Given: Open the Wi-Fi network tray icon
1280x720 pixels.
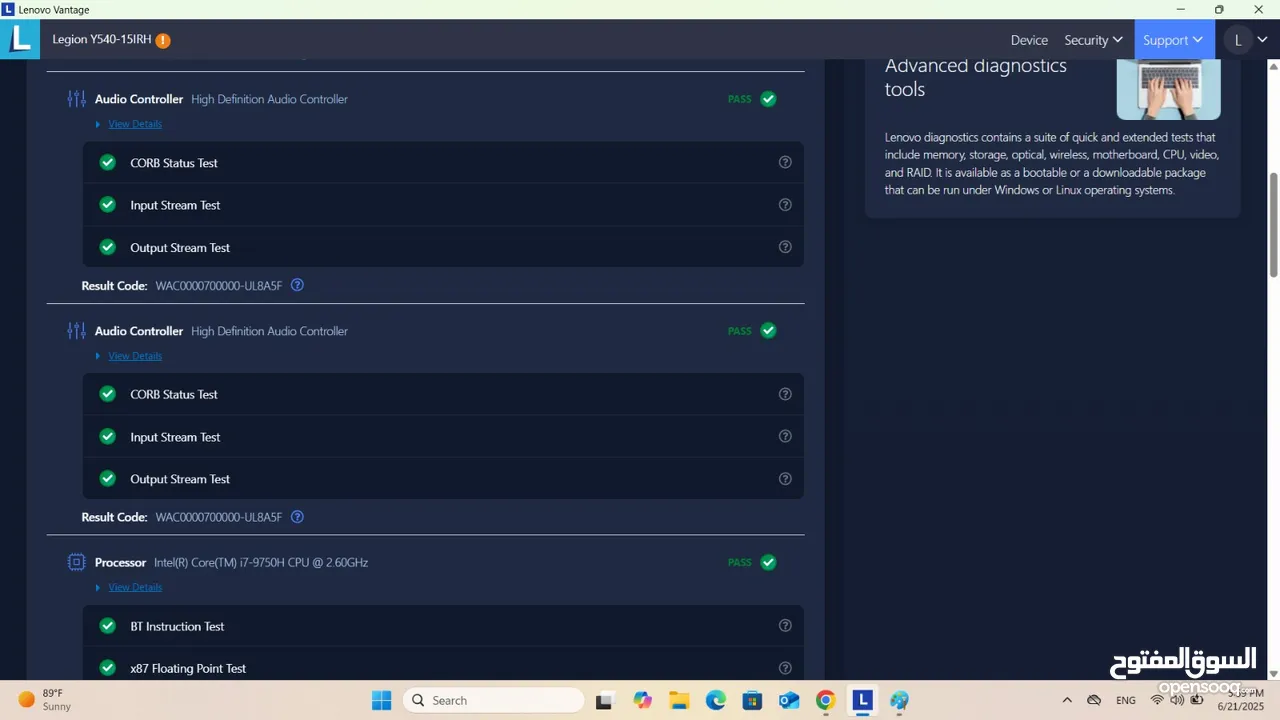Looking at the screenshot, I should pos(1157,700).
